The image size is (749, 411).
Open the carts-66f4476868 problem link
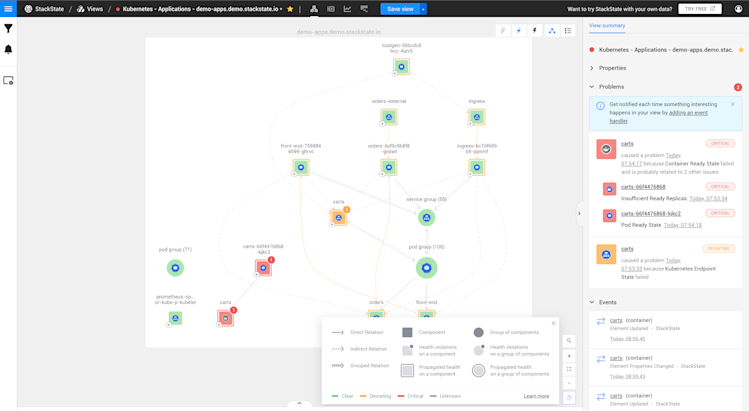click(643, 186)
